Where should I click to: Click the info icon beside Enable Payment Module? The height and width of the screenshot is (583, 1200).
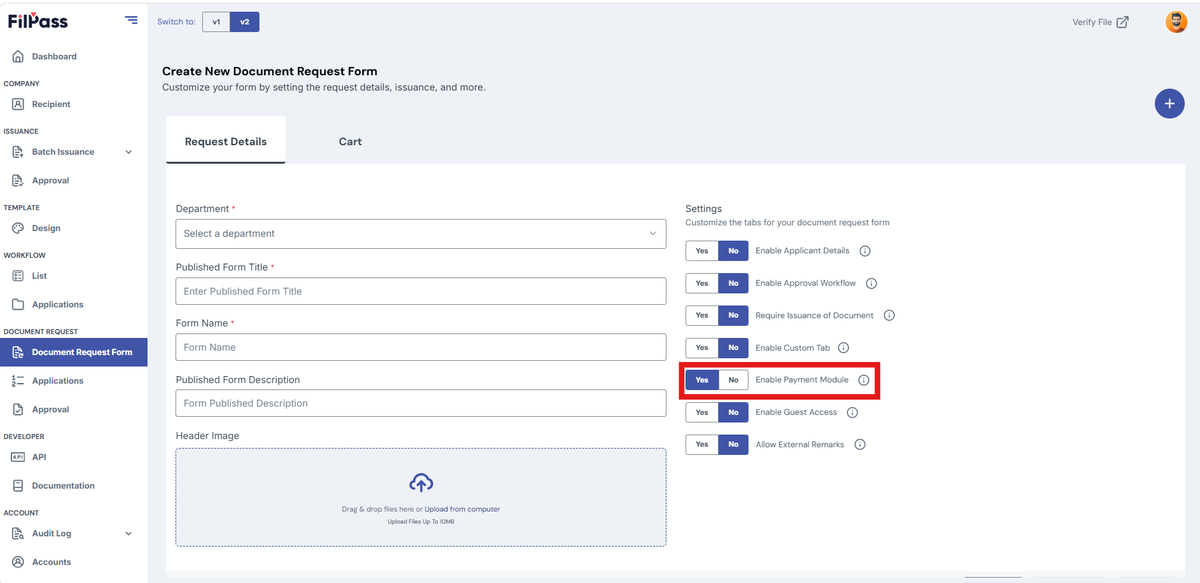(864, 380)
